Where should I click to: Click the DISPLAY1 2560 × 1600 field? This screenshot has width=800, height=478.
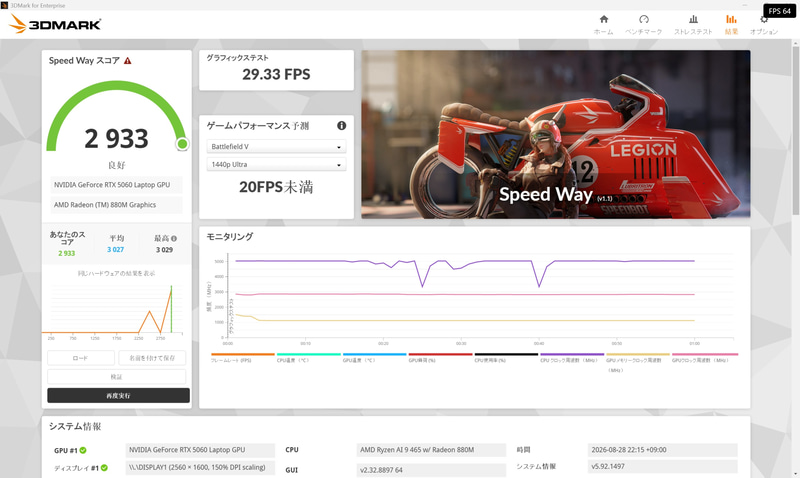pyautogui.click(x=200, y=467)
